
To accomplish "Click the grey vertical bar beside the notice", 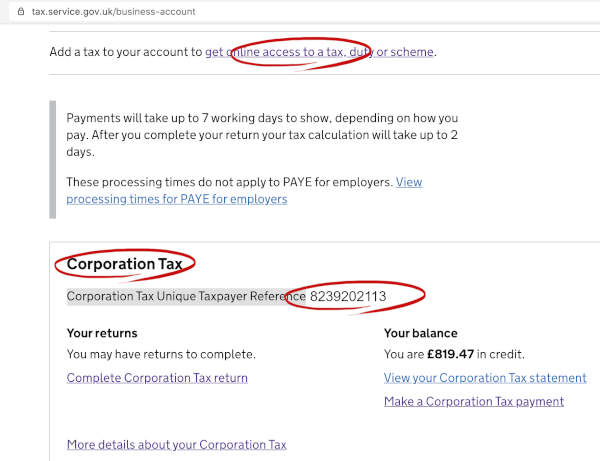I will pyautogui.click(x=52, y=158).
